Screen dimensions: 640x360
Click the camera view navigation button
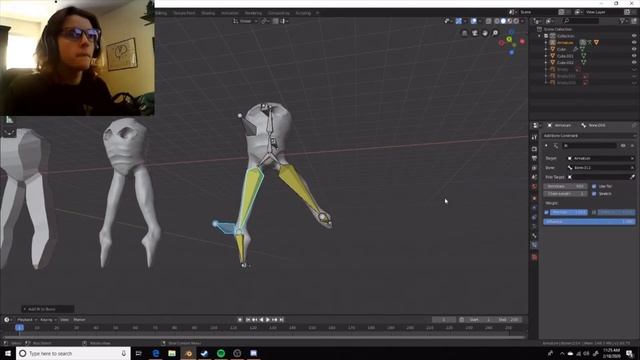[x=475, y=33]
